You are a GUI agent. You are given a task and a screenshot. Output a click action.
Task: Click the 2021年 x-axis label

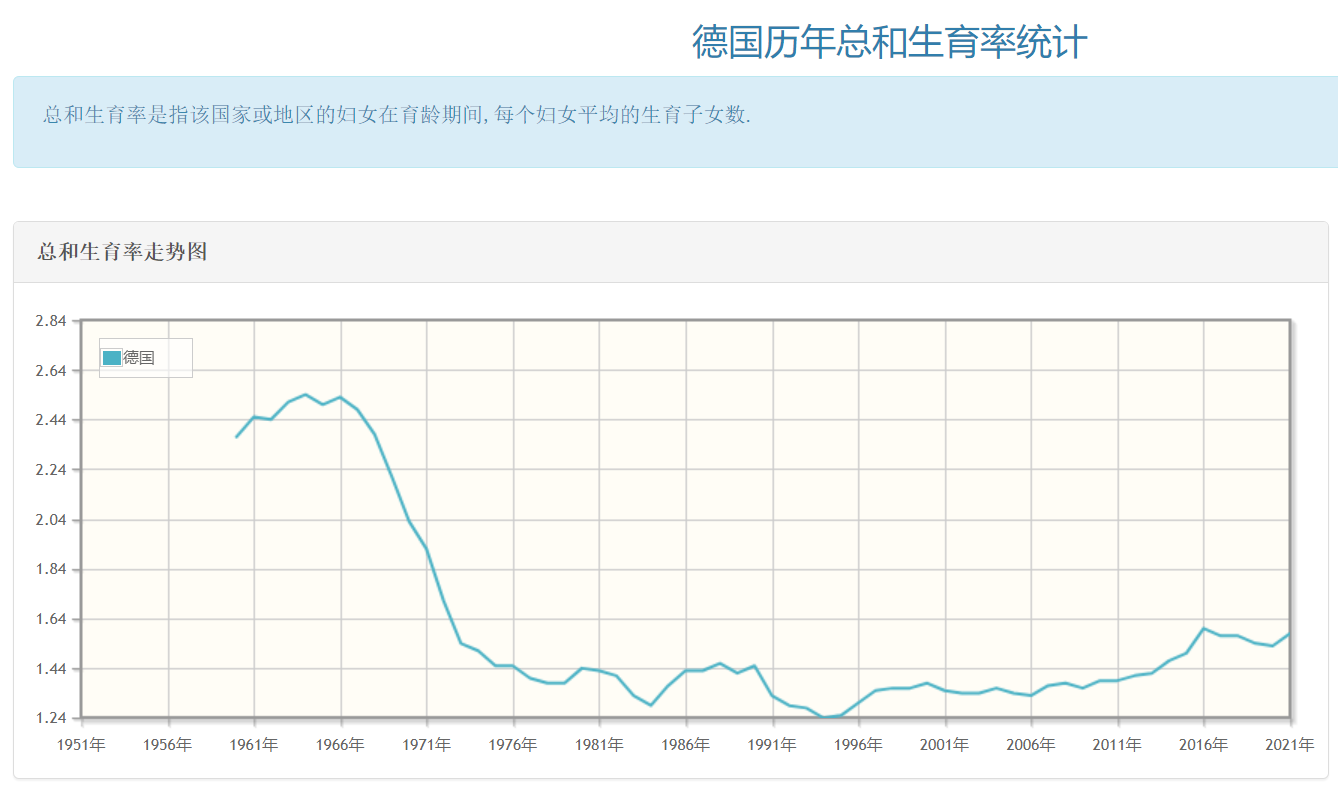click(1290, 745)
